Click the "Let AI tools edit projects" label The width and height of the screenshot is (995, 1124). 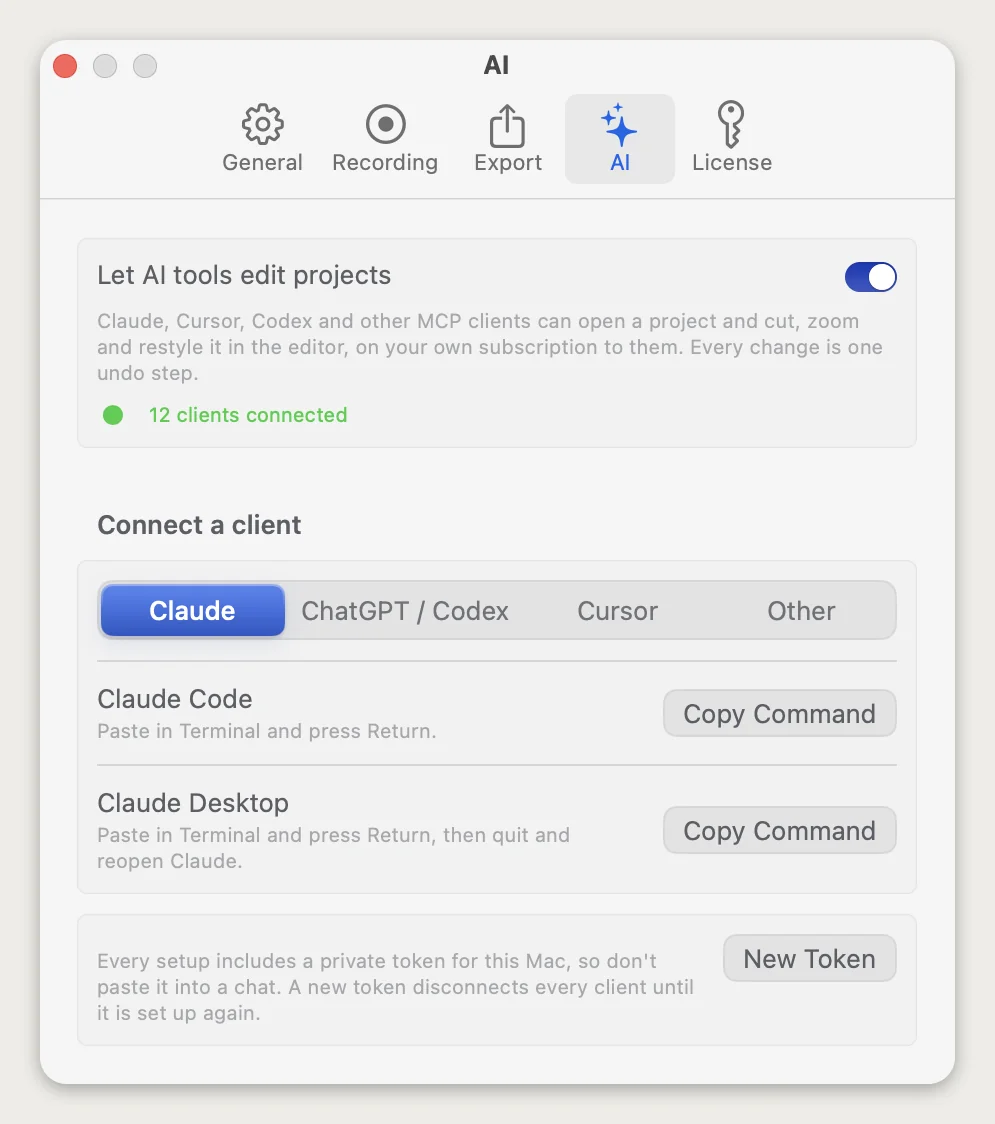coord(244,275)
